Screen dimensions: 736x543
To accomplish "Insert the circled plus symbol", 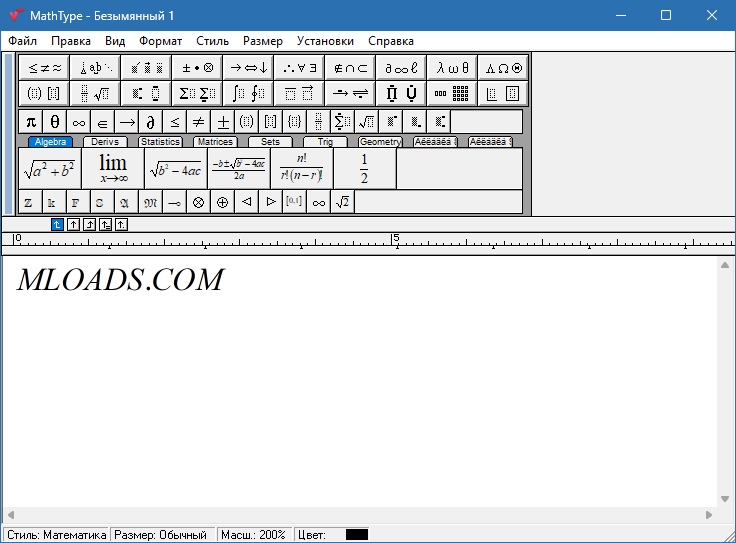I will click(223, 202).
